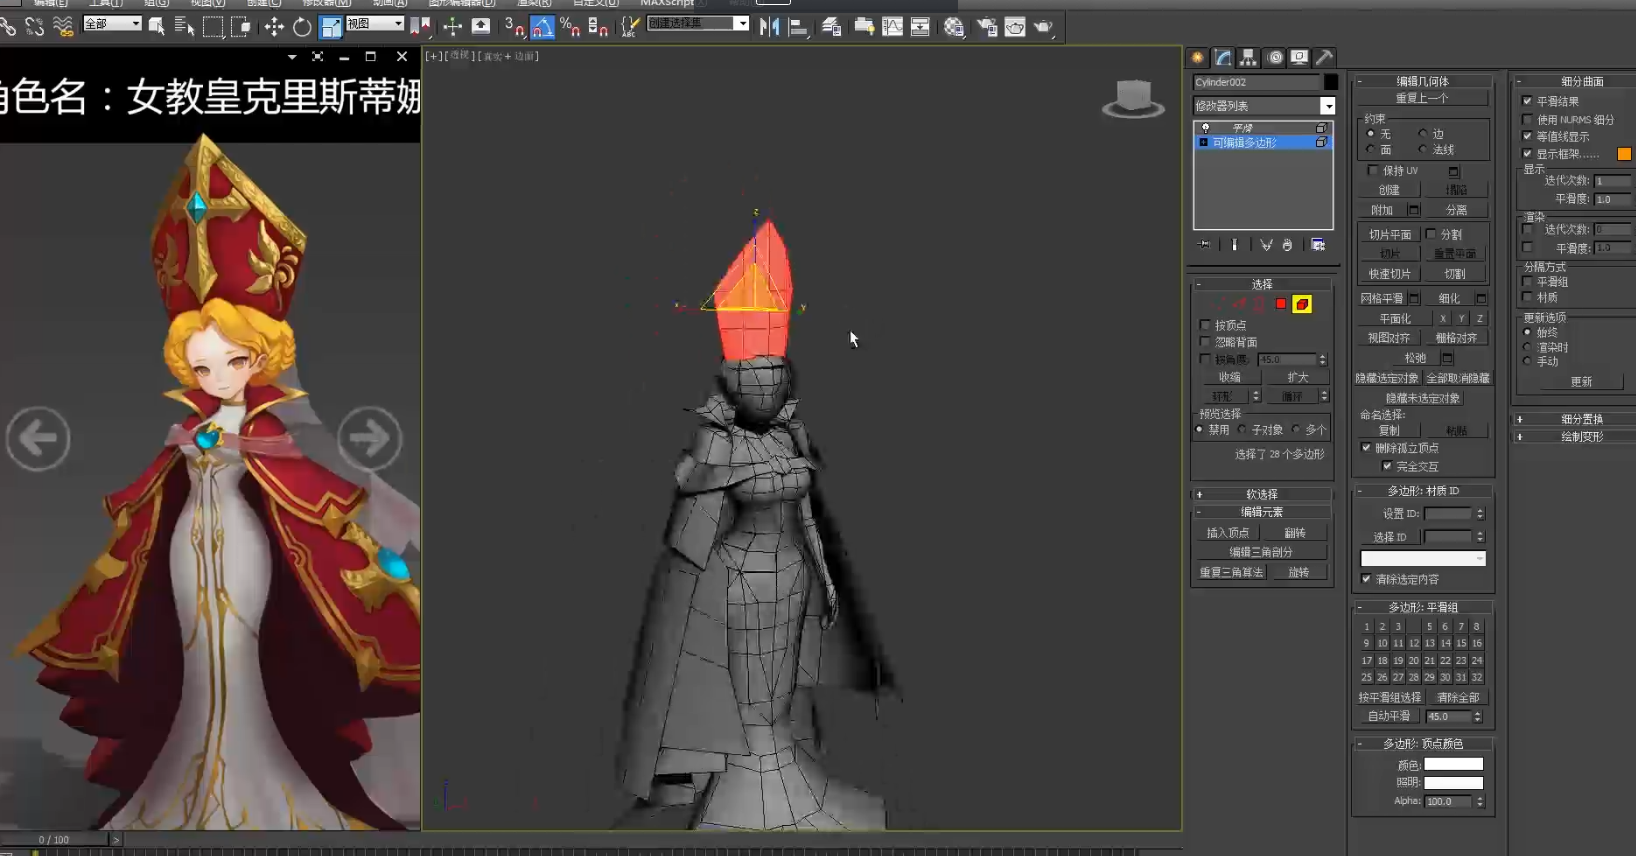This screenshot has height=856, width=1636.
Task: Click Pin Stack icon under modifier list
Action: click(1203, 245)
